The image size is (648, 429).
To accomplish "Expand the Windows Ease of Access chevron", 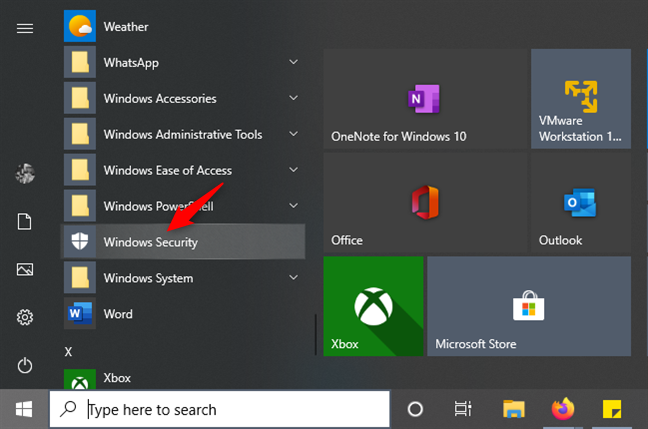I will (x=293, y=170).
